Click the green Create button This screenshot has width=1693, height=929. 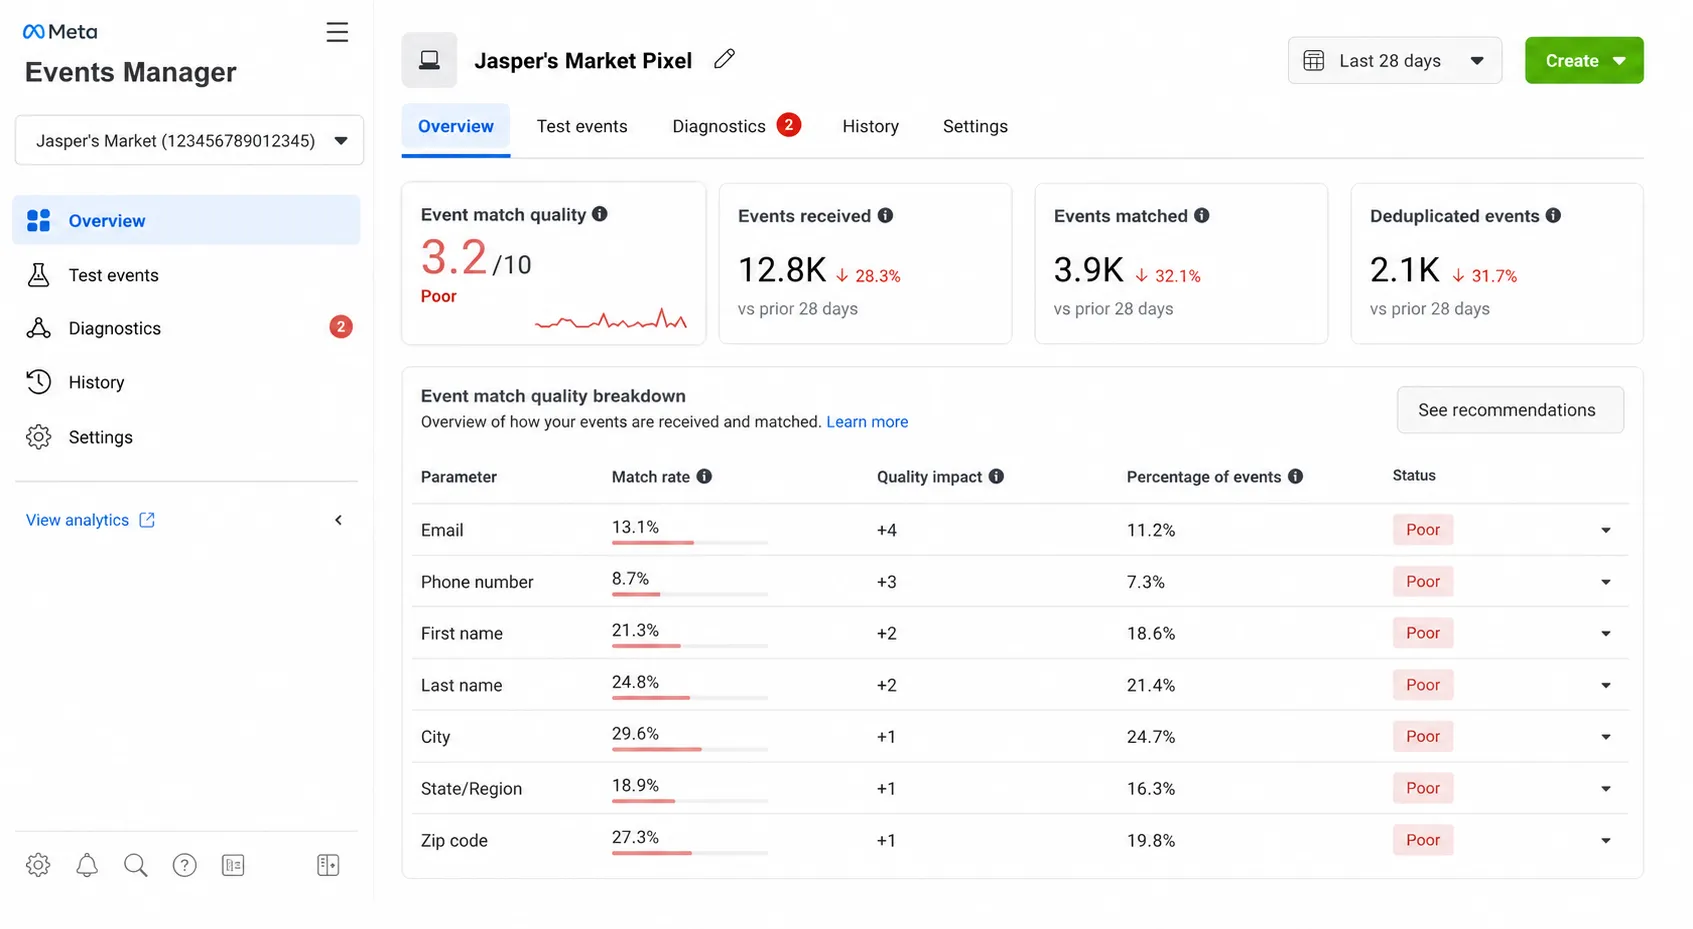1584,60
